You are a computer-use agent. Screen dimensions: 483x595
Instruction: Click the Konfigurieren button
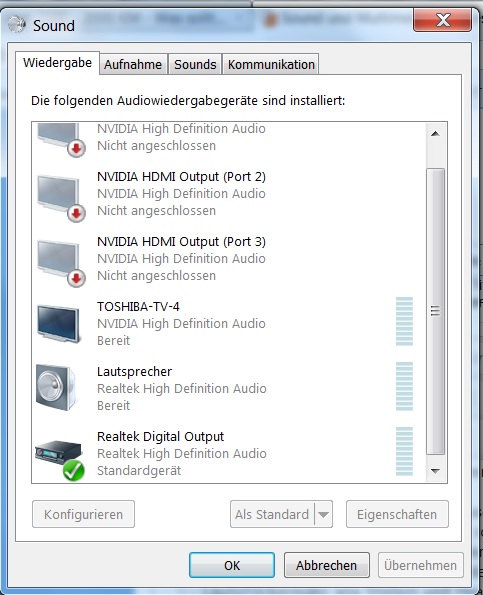[83, 514]
